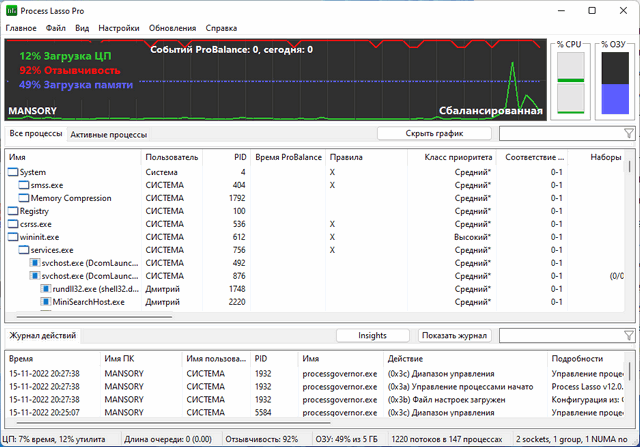
Task: Open the Вид menu
Action: (x=81, y=28)
